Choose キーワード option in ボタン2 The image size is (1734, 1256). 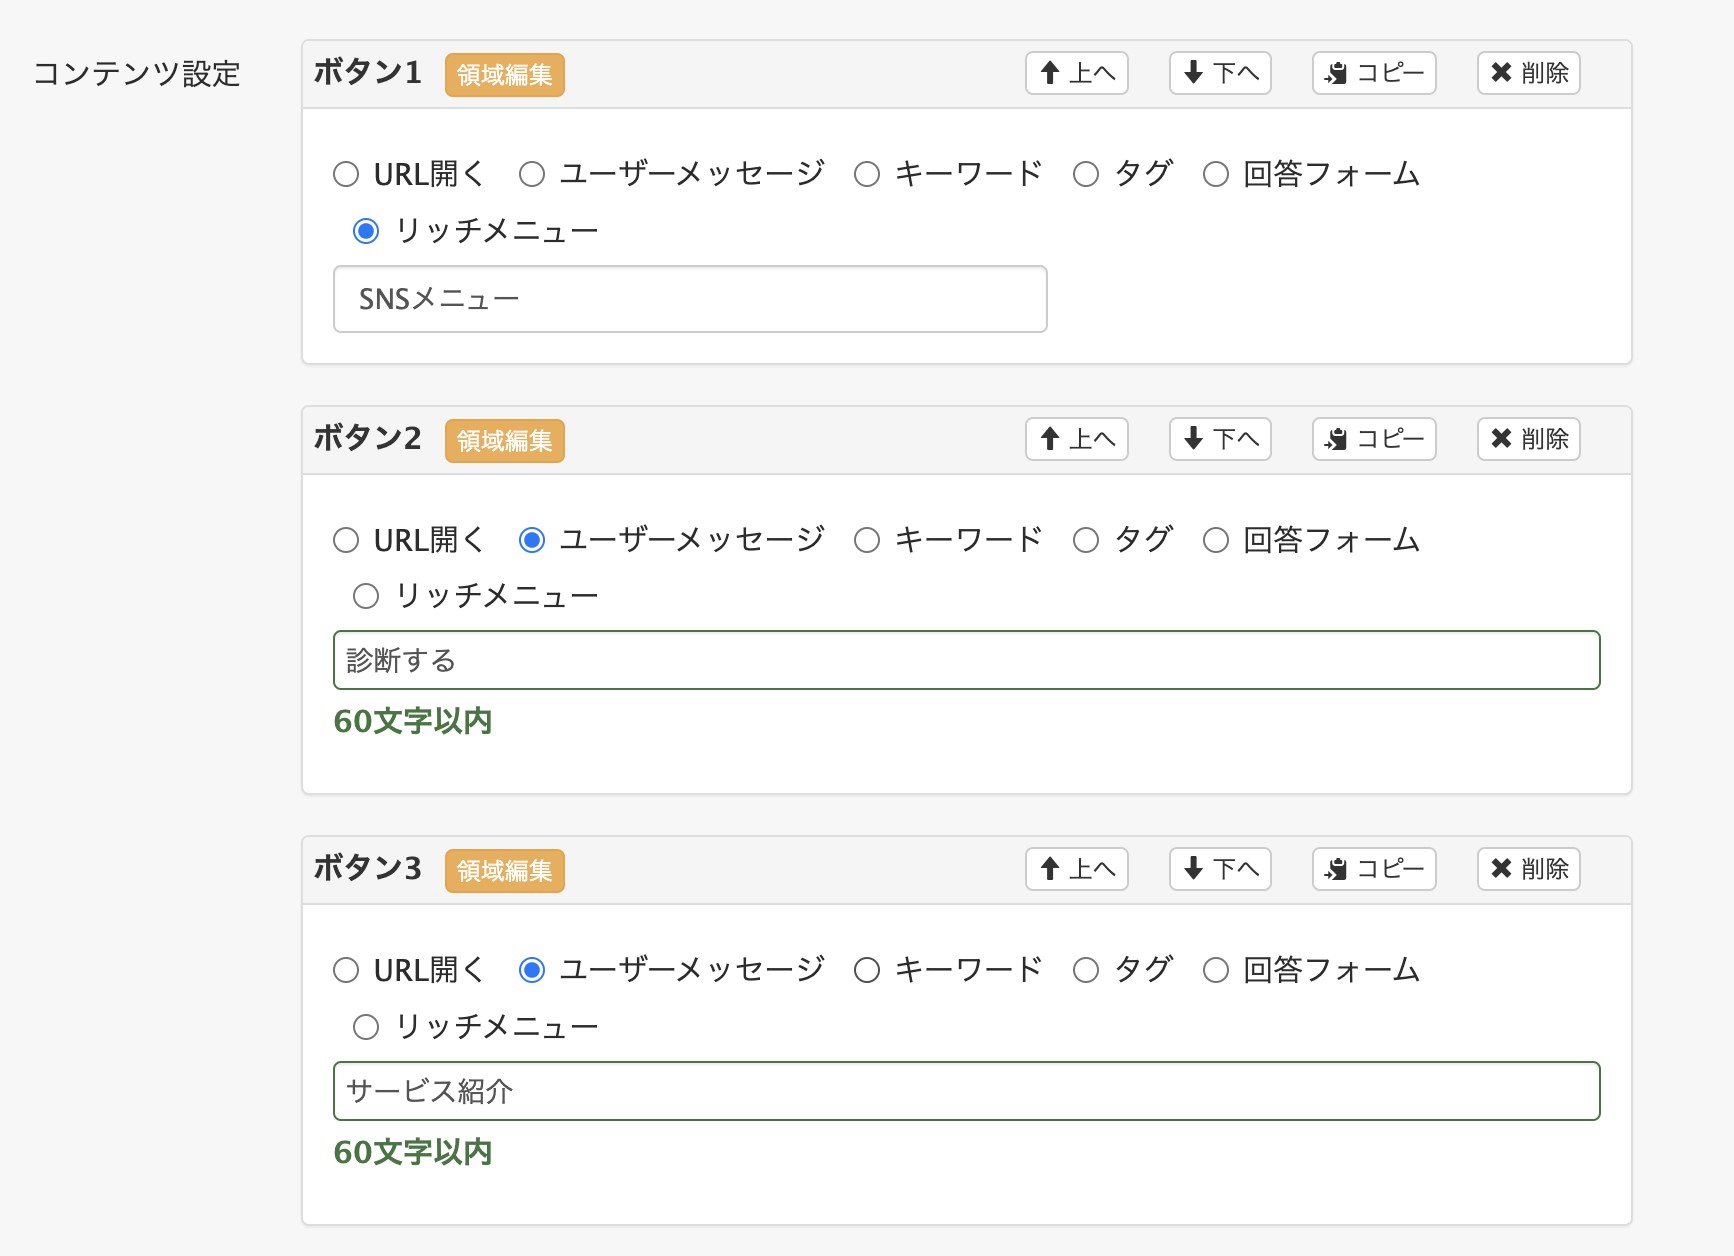point(867,540)
